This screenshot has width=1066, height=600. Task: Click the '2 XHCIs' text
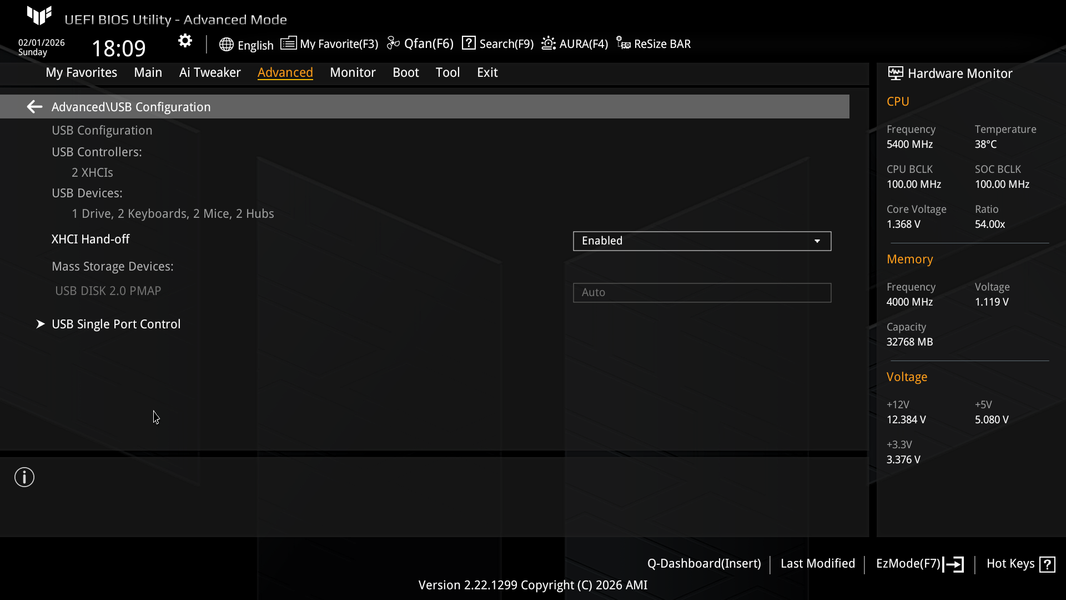[92, 173]
